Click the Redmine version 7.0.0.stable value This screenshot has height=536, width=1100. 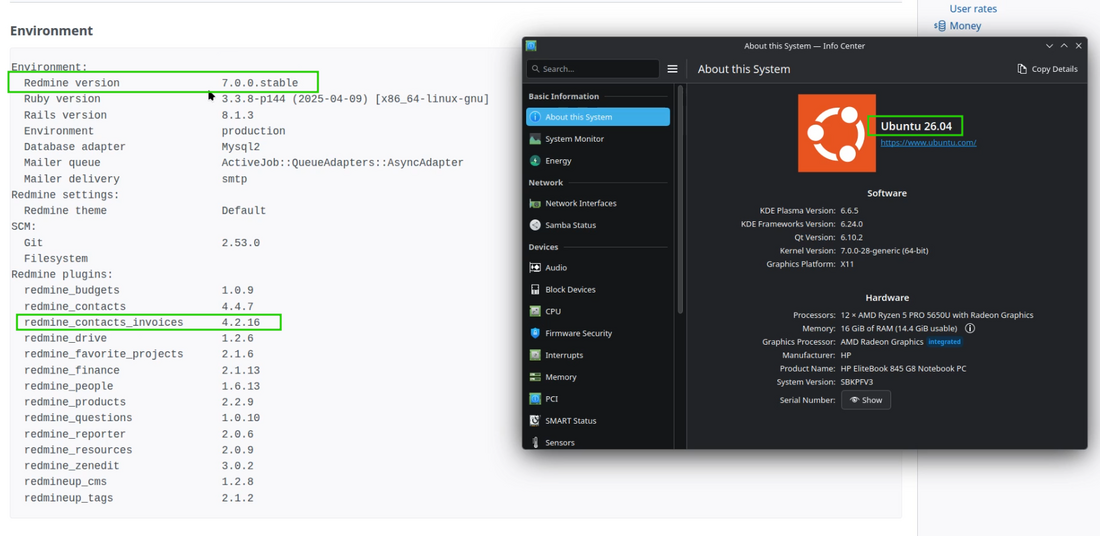coord(260,83)
